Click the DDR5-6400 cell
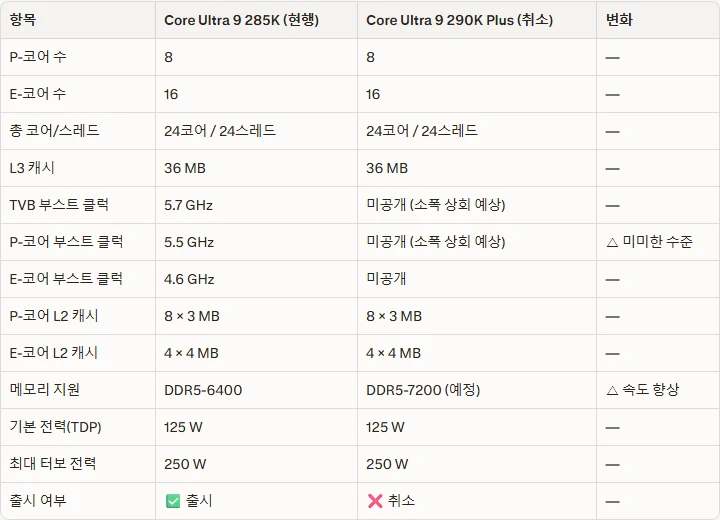 (x=203, y=390)
